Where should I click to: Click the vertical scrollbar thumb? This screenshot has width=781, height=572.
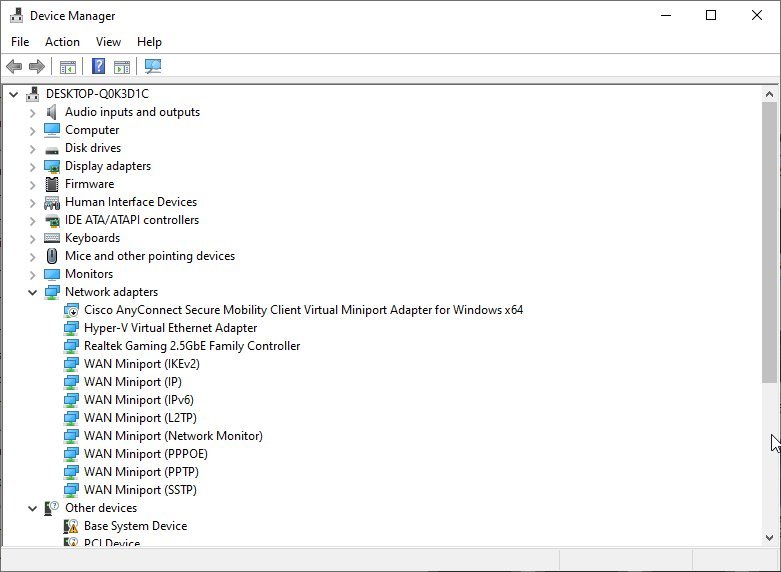770,243
